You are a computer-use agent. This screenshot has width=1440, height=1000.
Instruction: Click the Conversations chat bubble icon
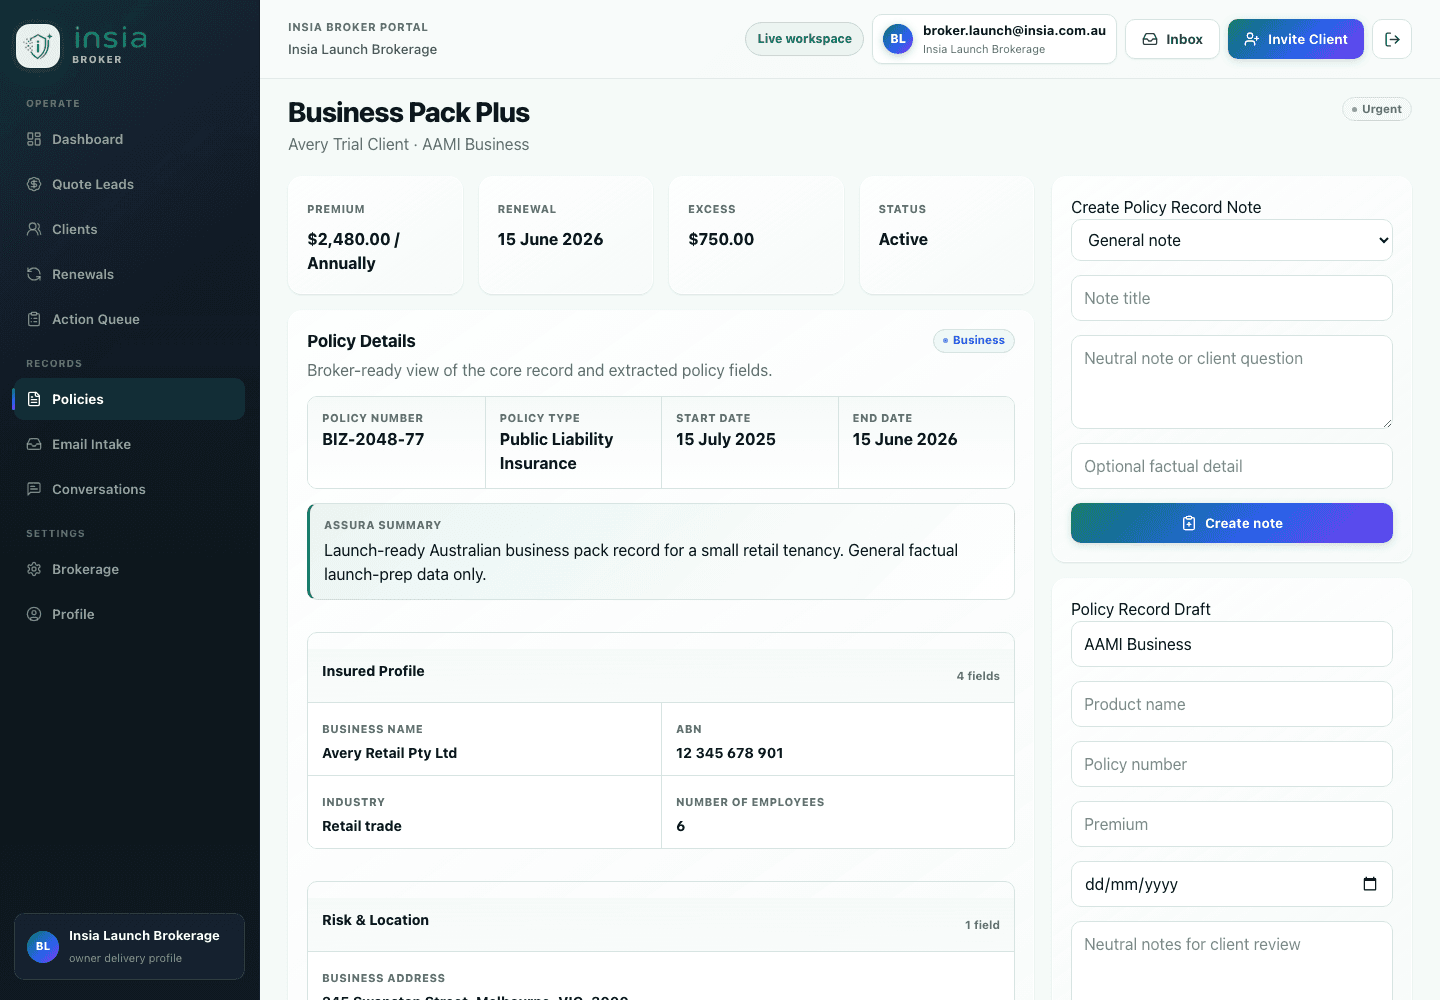(34, 489)
